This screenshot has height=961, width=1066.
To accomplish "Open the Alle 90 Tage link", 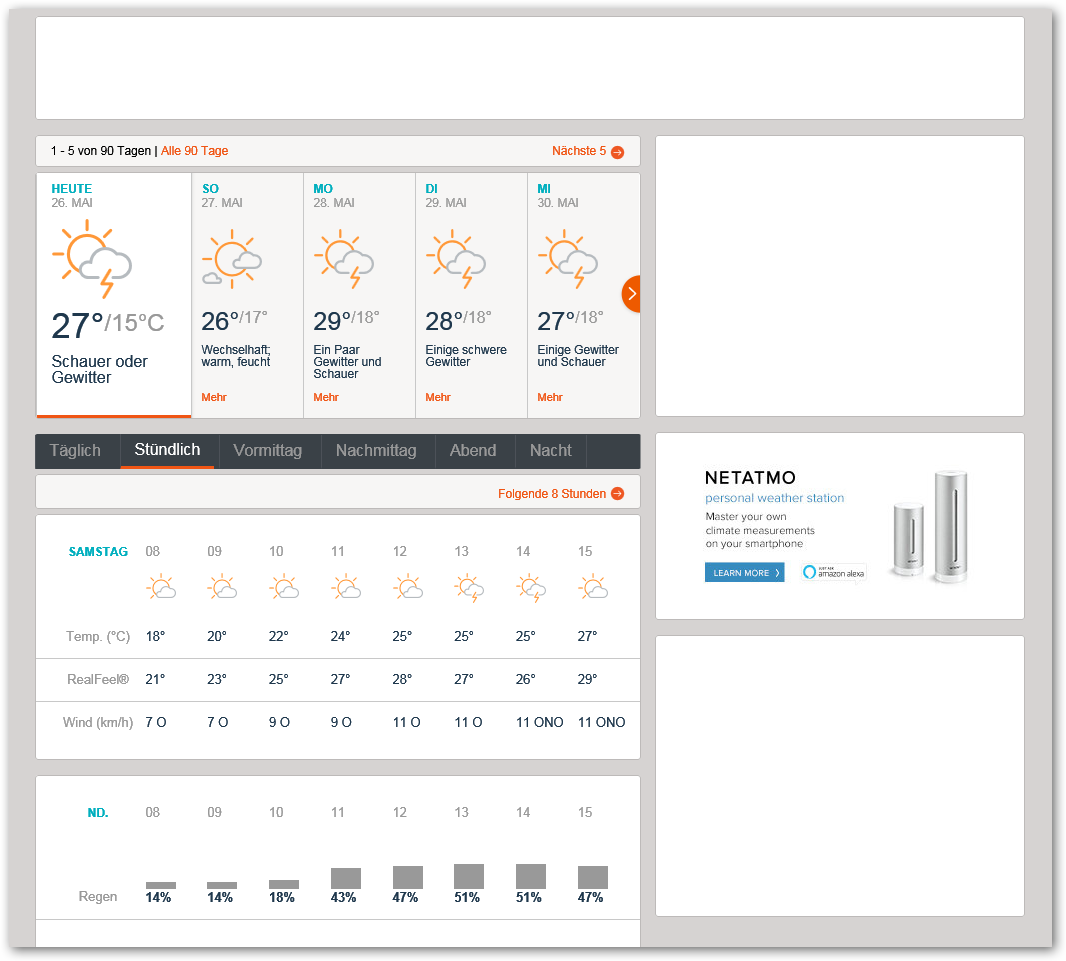I will pos(195,151).
